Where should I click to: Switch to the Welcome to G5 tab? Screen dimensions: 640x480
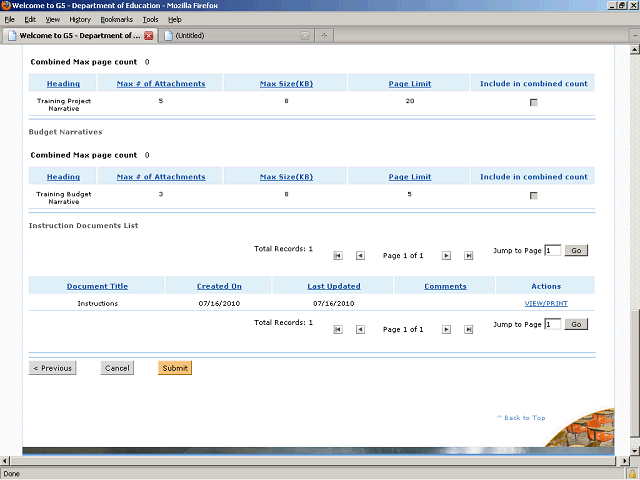tap(79, 36)
